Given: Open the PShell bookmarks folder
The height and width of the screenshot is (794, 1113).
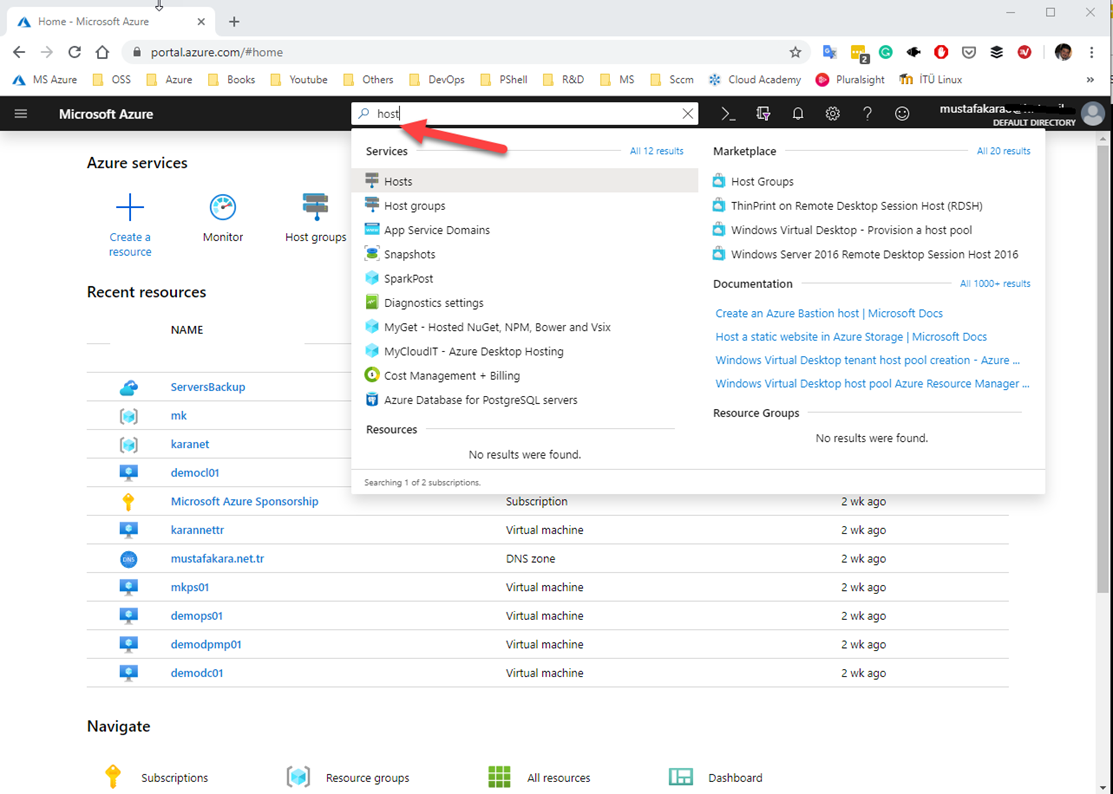Looking at the screenshot, I should [504, 79].
